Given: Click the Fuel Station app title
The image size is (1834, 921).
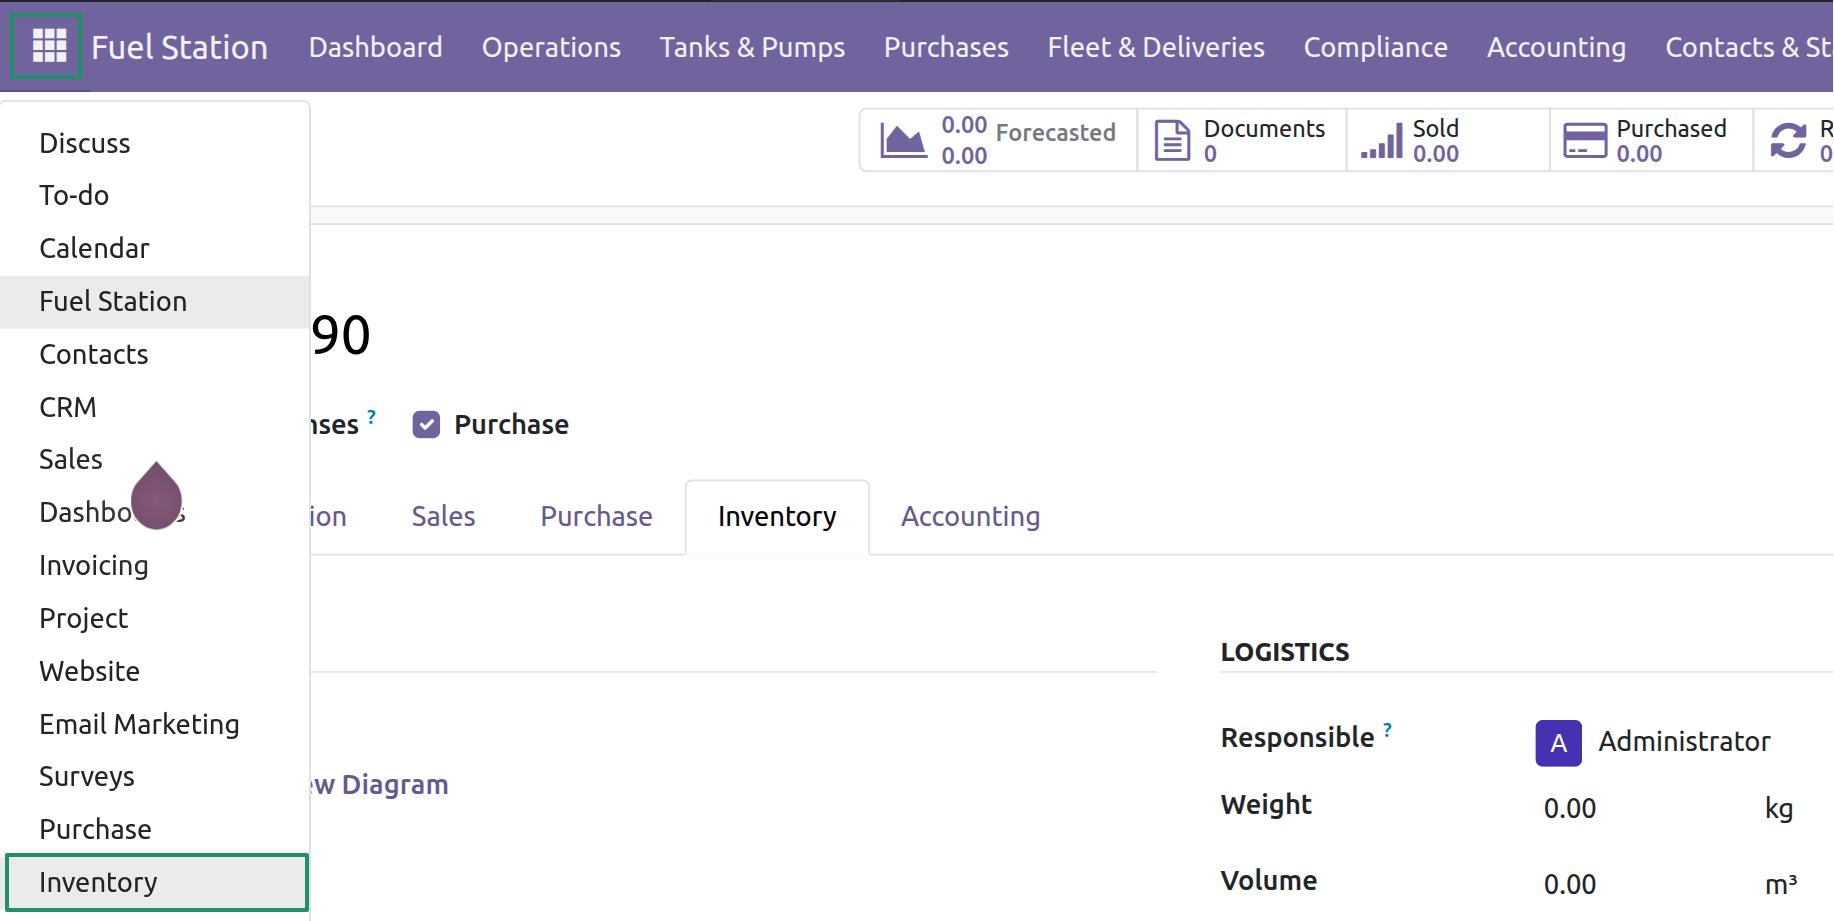Looking at the screenshot, I should coord(179,47).
